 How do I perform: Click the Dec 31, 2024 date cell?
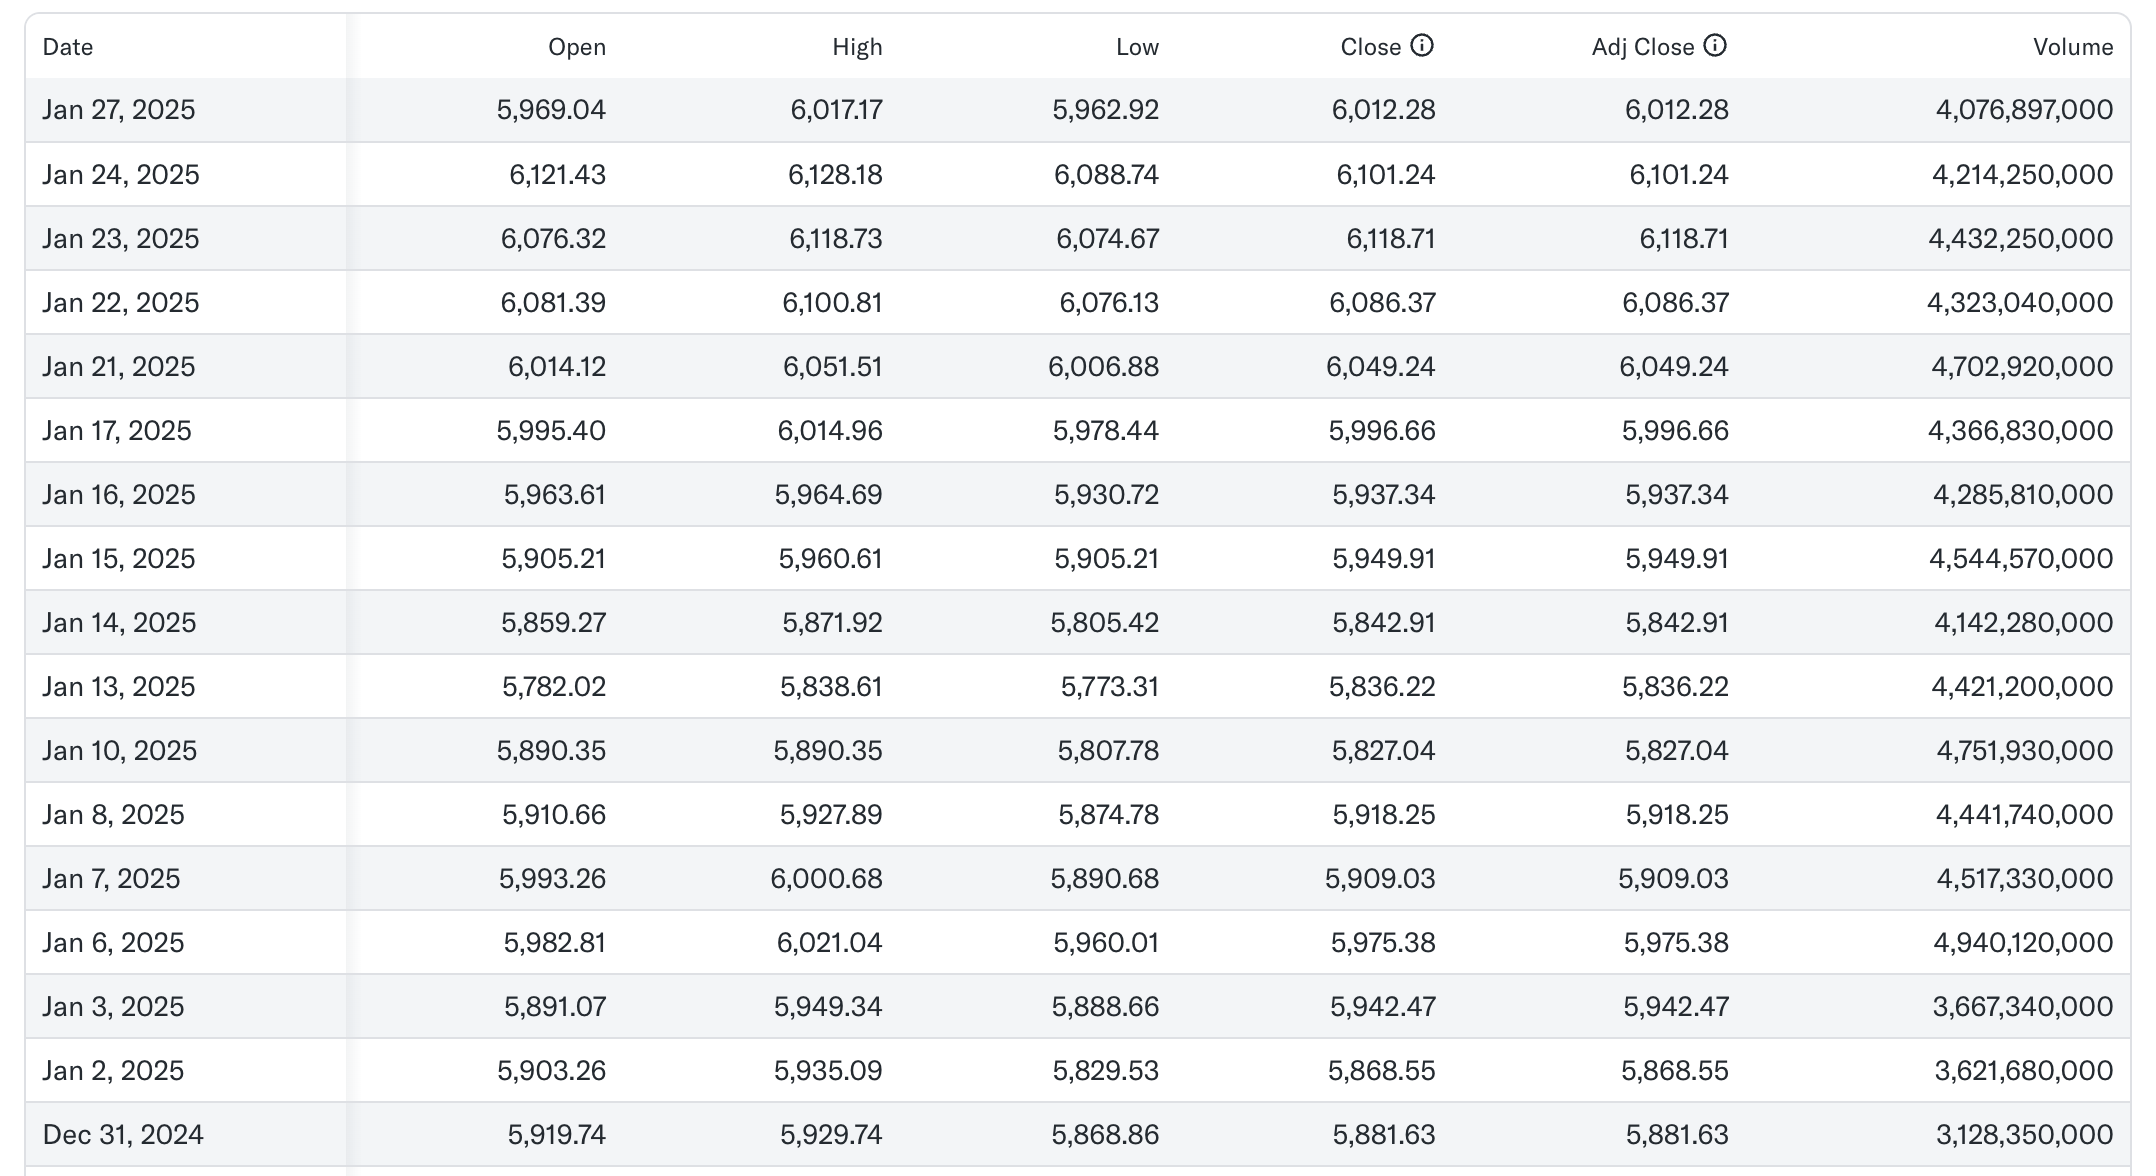123,1135
